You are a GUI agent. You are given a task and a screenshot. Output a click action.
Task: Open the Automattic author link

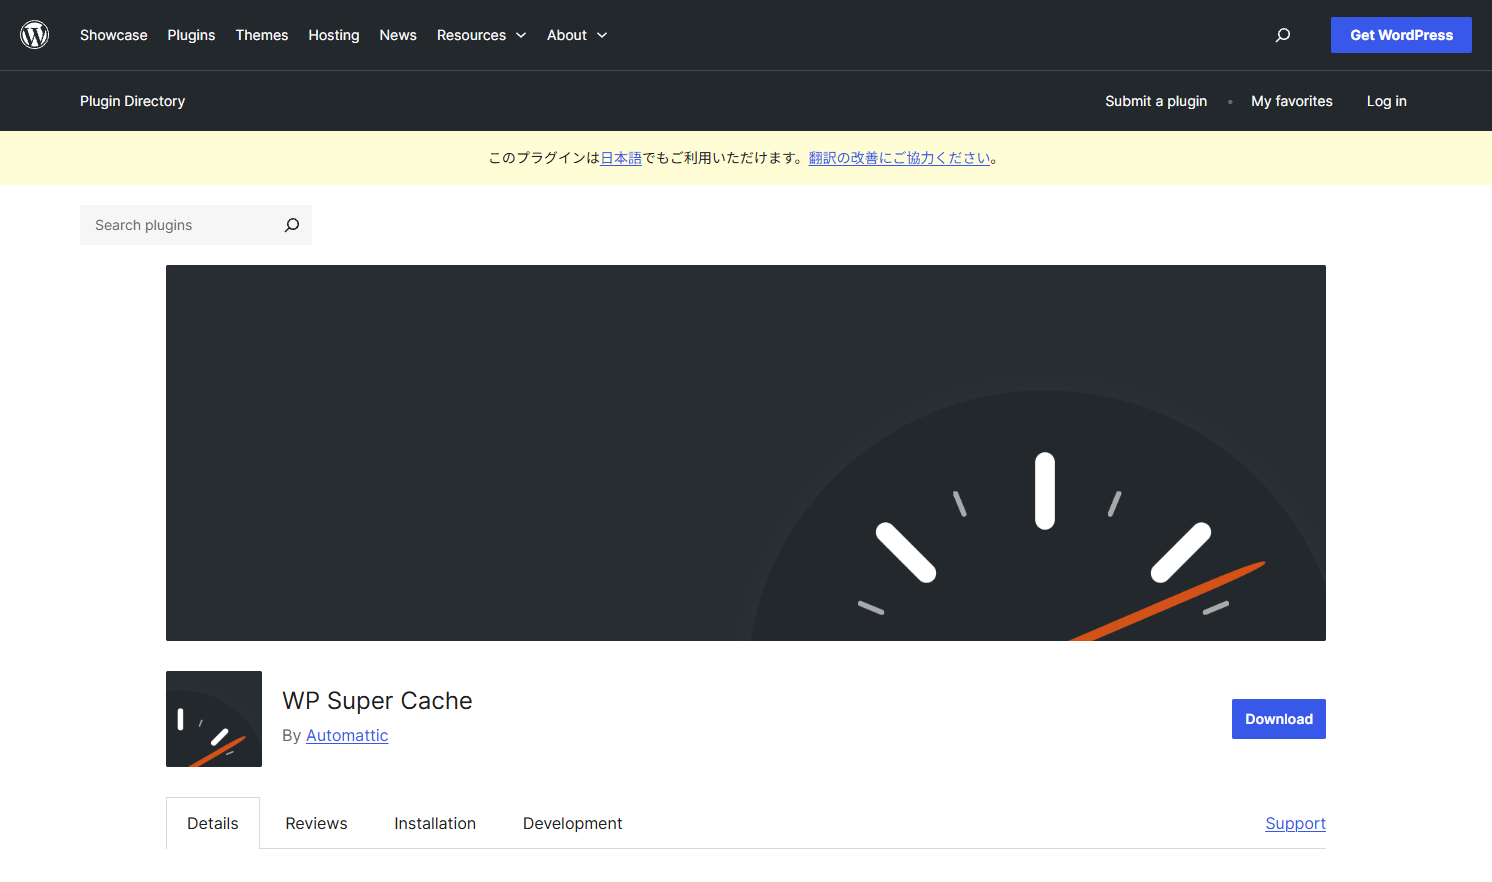[x=347, y=735]
